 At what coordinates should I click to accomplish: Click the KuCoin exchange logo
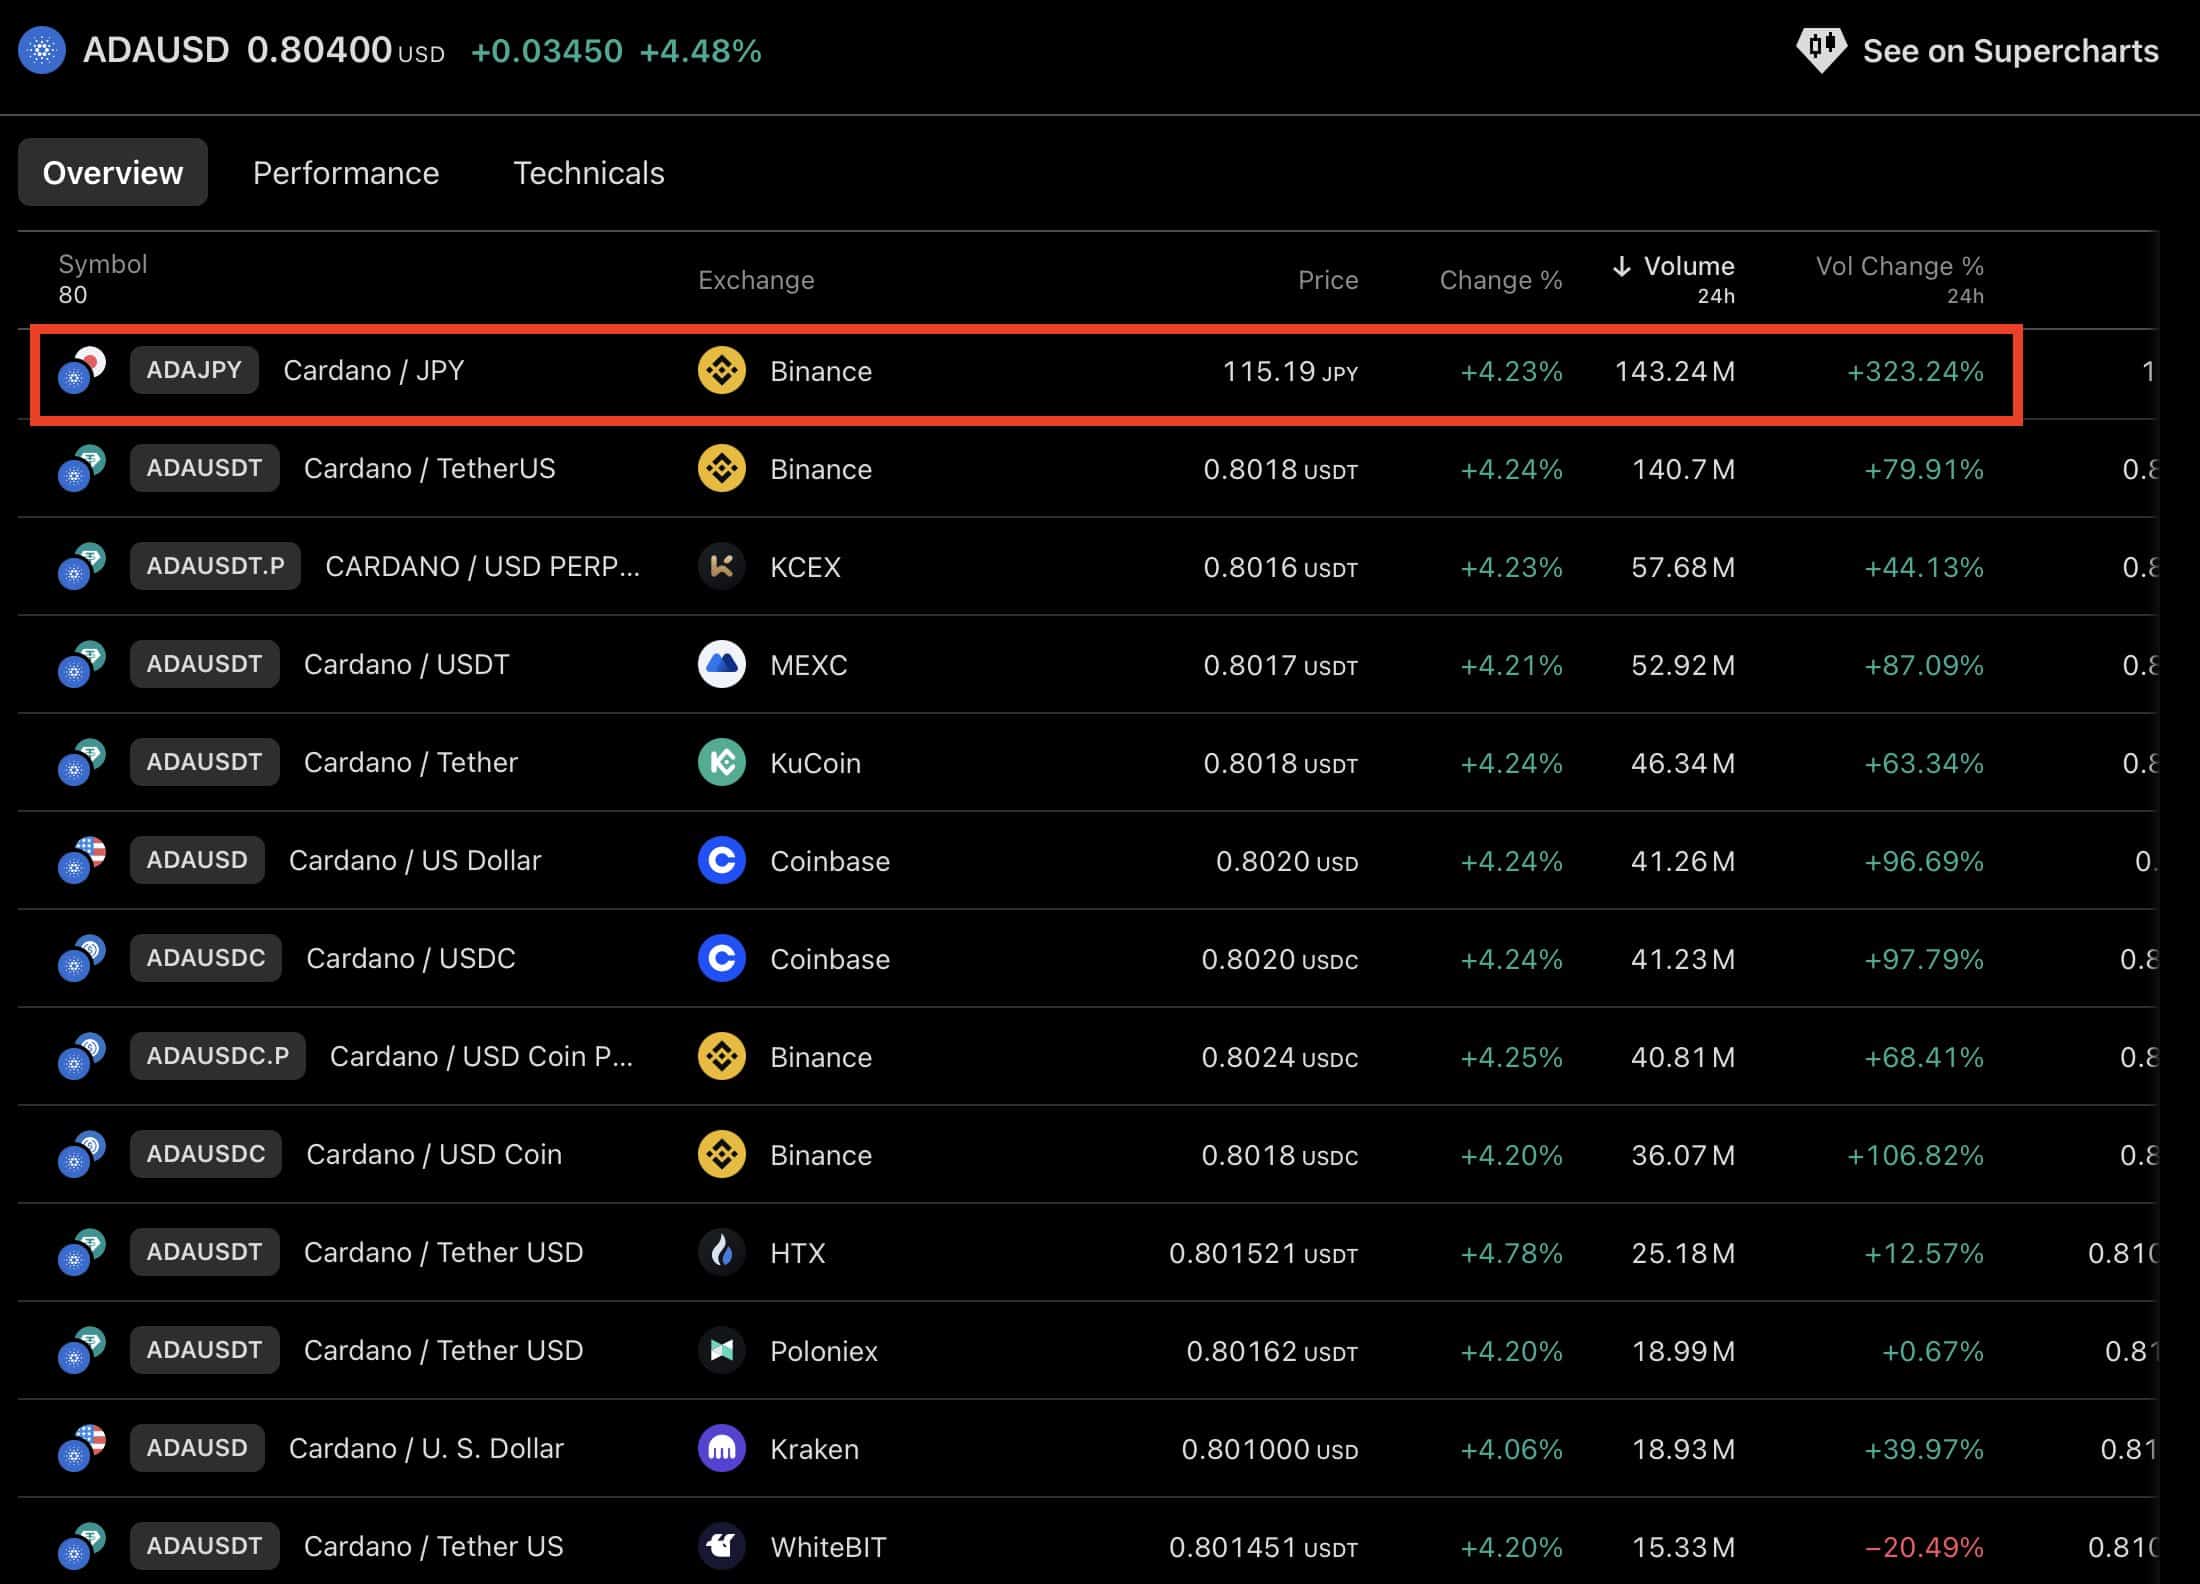pos(721,763)
